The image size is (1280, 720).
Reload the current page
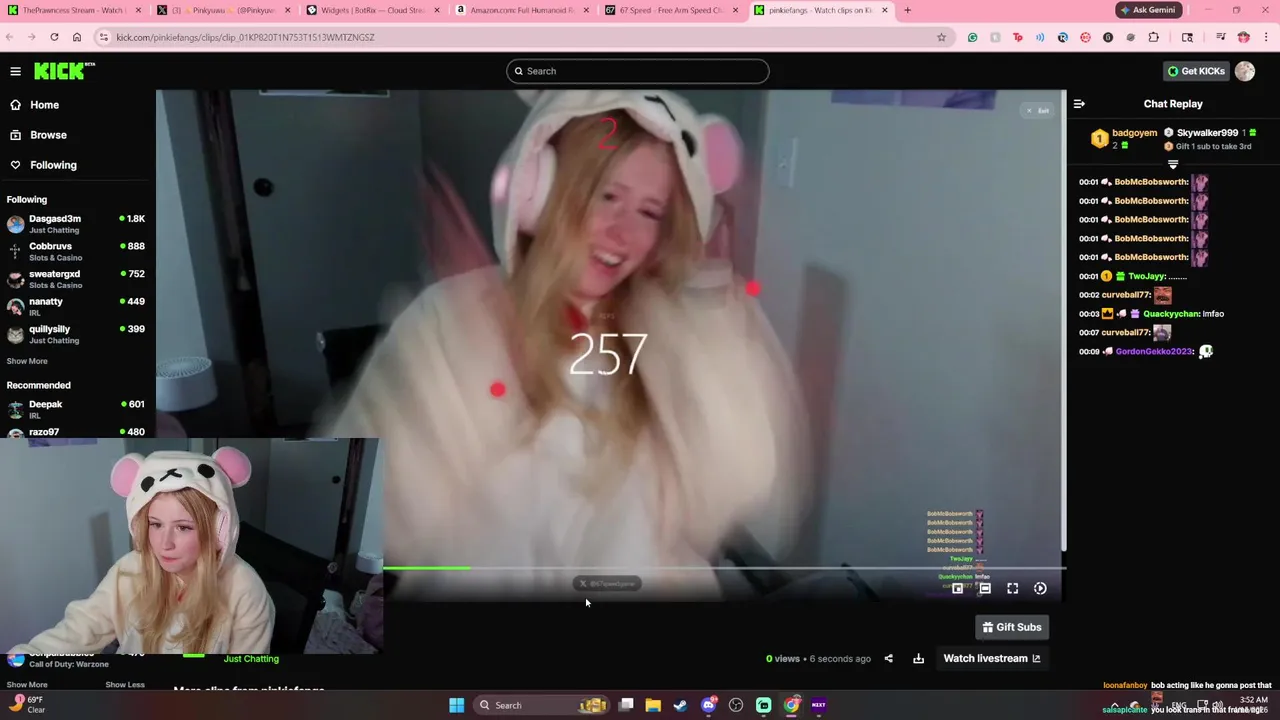pos(54,37)
